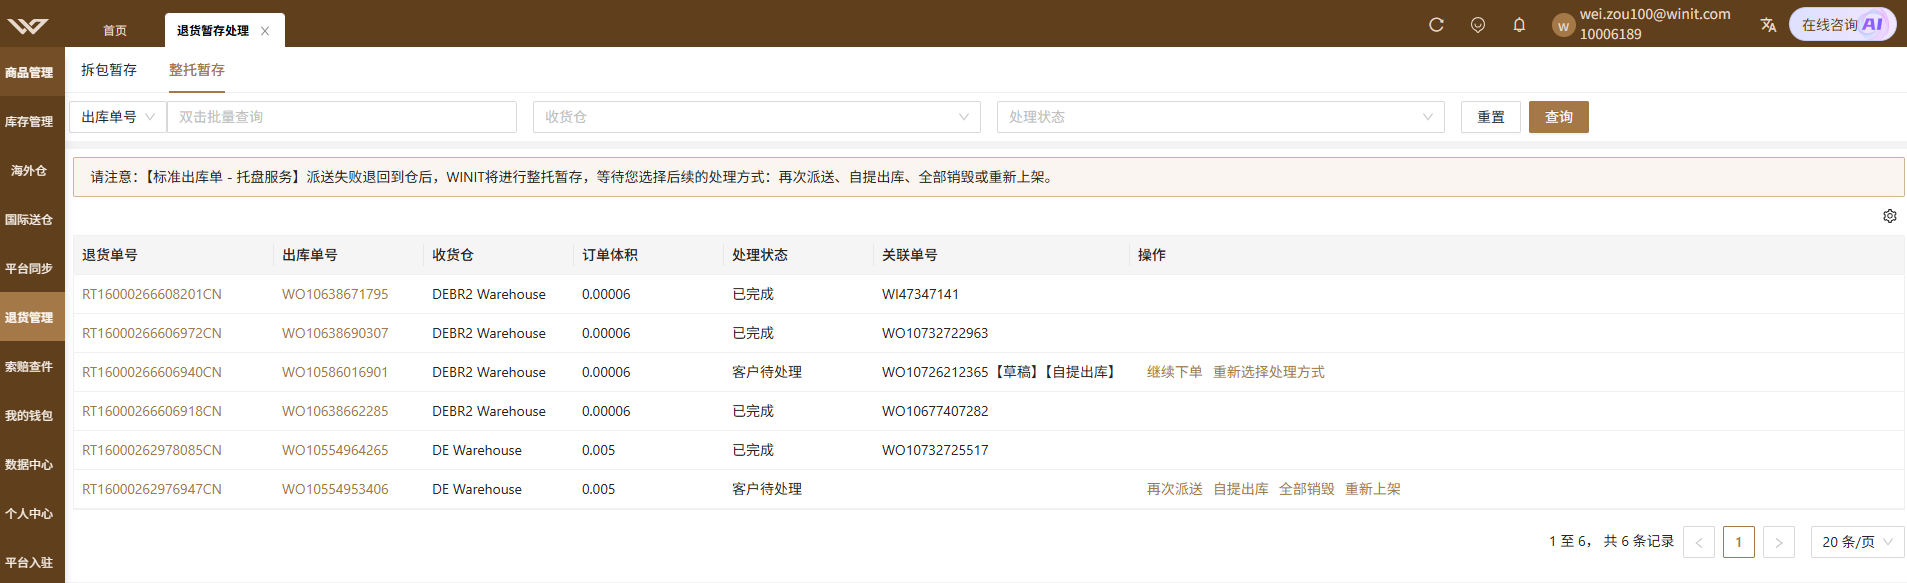
Task: Click the 重置 button
Action: tap(1491, 117)
